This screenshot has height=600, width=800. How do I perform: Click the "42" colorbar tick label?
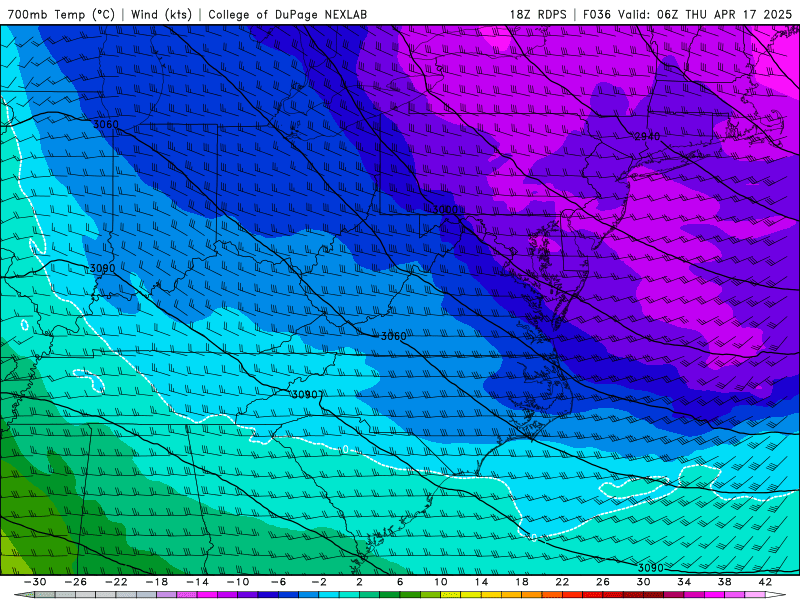(765, 582)
